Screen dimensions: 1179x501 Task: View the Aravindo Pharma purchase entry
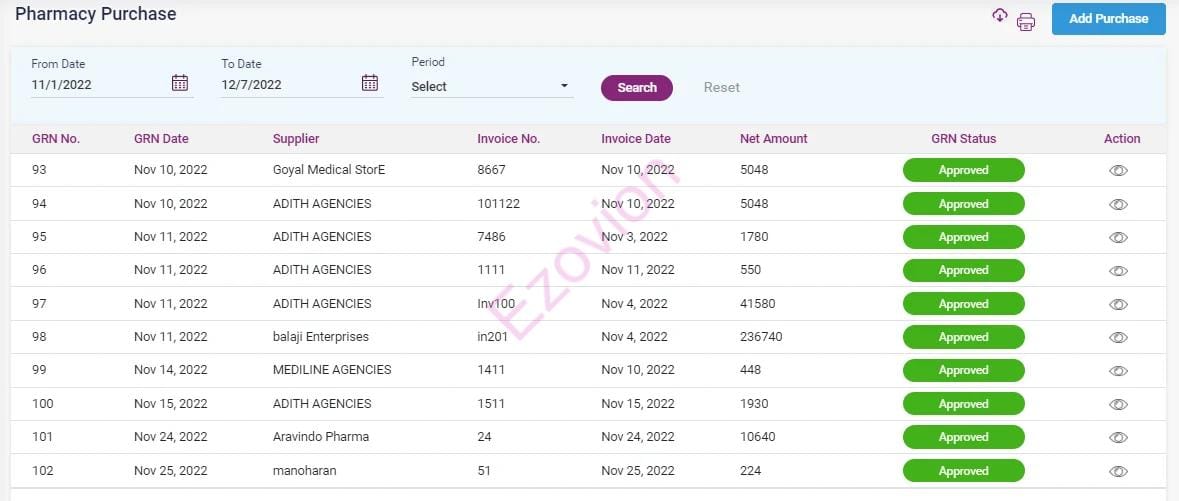(1118, 438)
